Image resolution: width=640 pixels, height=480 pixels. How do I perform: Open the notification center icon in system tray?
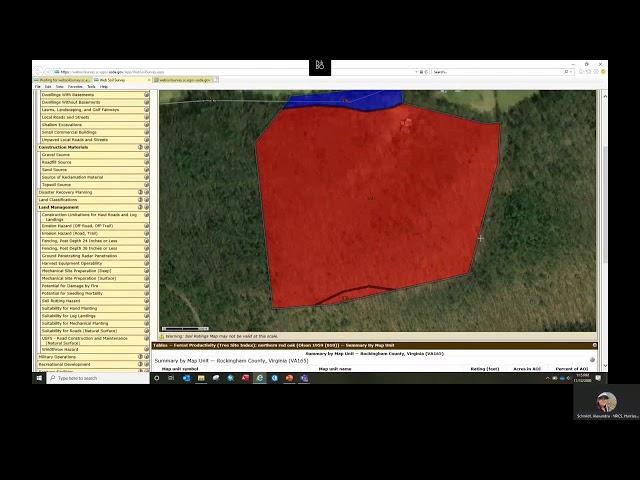pos(598,378)
